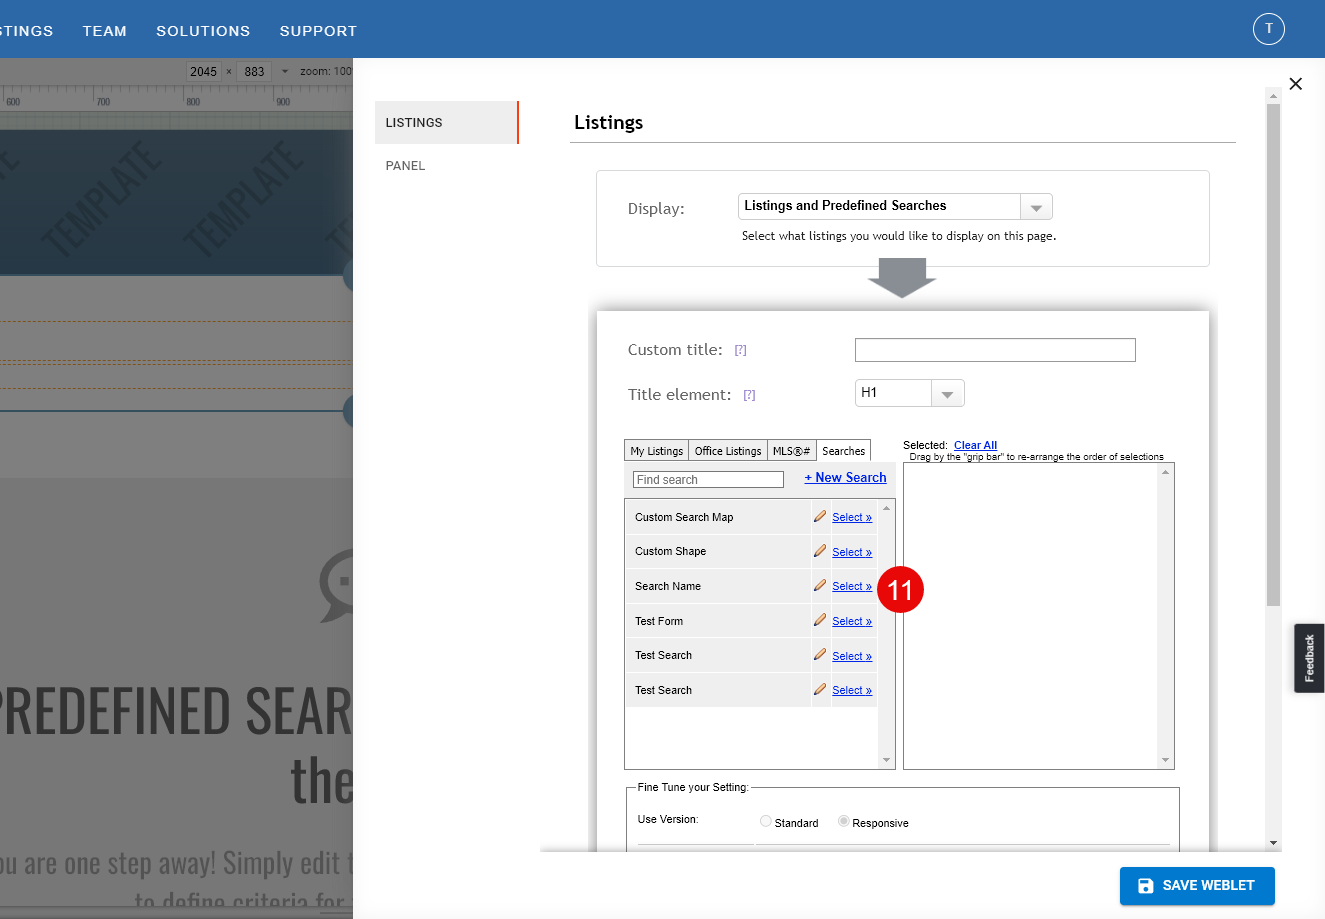This screenshot has height=919, width=1325.
Task: Save the weblet settings
Action: click(1197, 886)
